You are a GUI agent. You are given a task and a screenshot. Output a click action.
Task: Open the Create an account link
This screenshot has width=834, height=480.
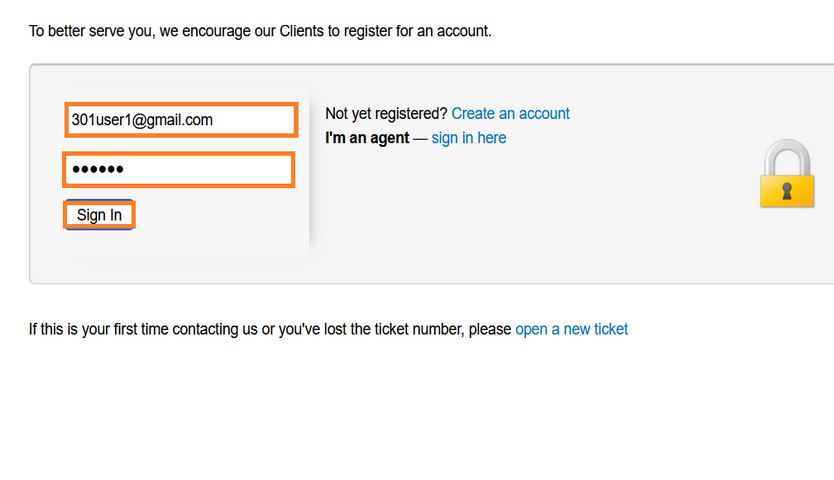pos(510,114)
